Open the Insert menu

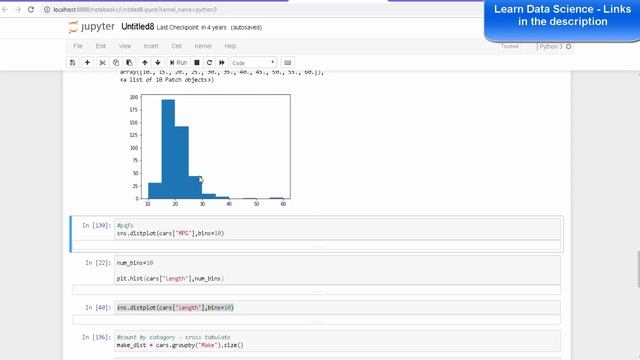tap(151, 46)
